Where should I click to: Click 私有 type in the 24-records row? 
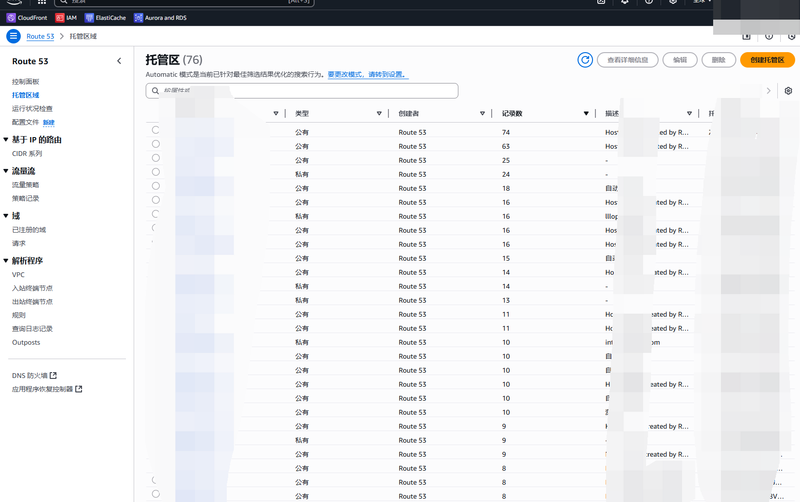point(302,174)
